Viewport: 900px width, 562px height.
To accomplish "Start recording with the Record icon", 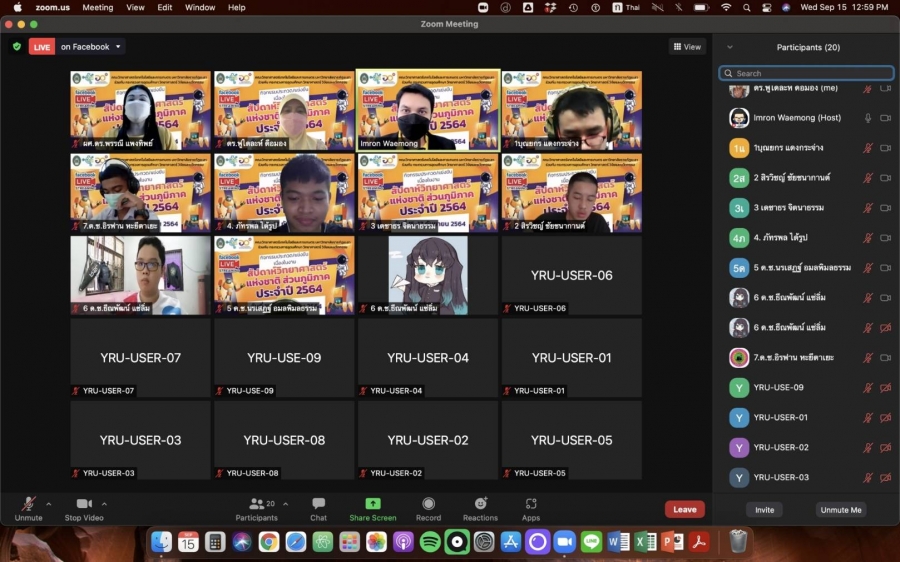I will (x=428, y=504).
